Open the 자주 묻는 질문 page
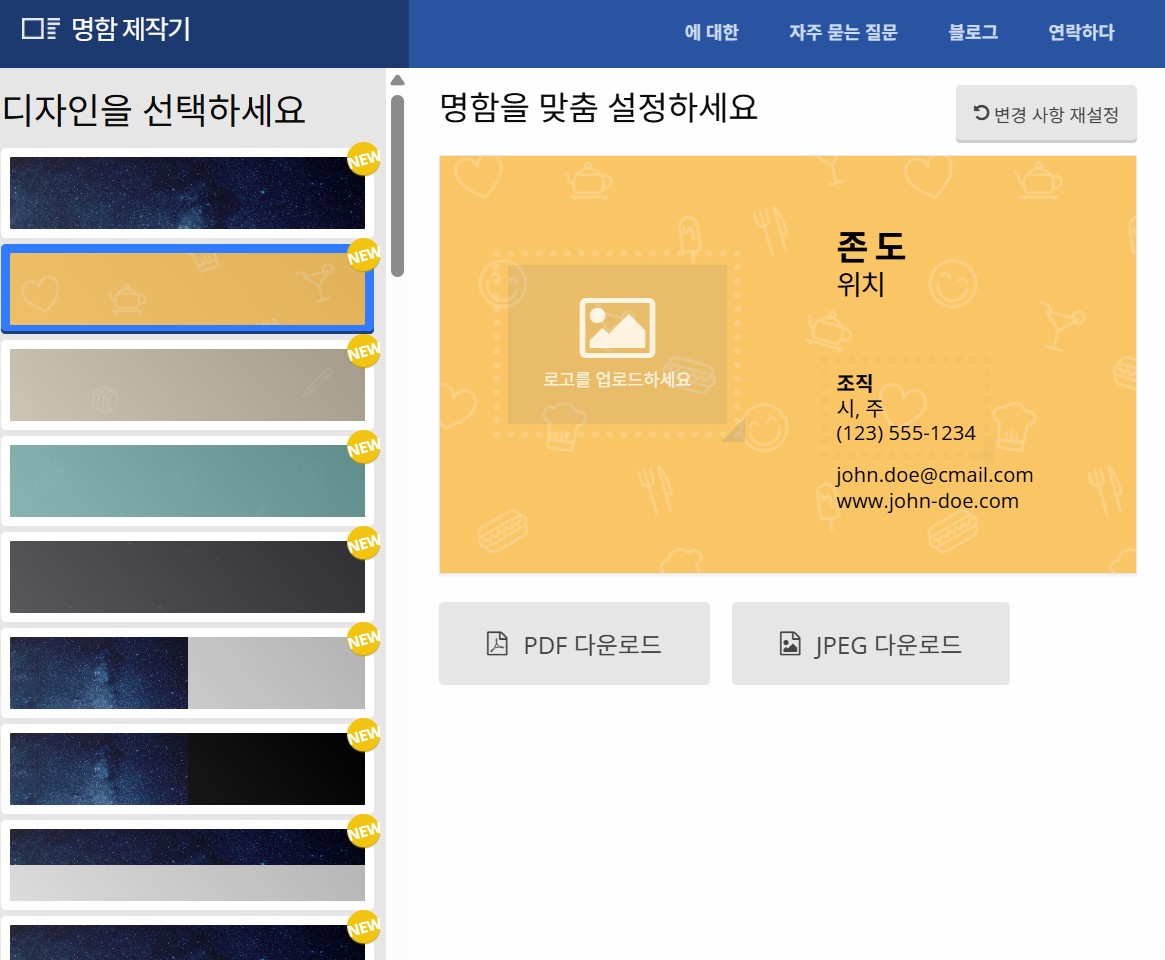 [x=843, y=32]
